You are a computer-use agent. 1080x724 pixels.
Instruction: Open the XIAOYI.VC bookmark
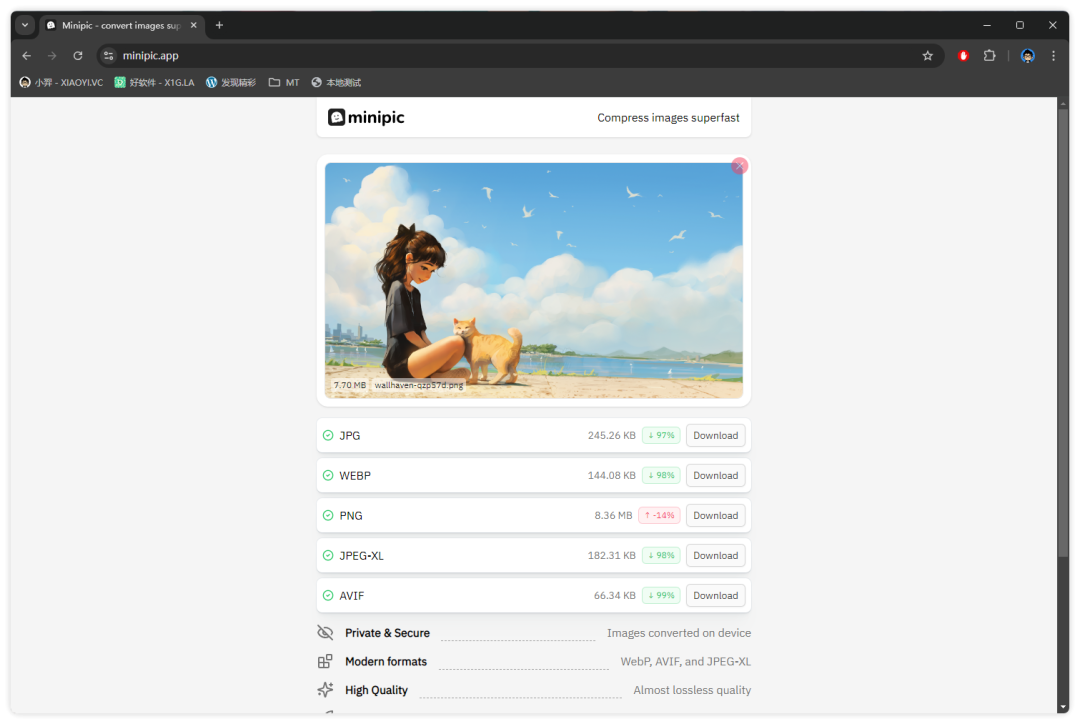pos(61,83)
